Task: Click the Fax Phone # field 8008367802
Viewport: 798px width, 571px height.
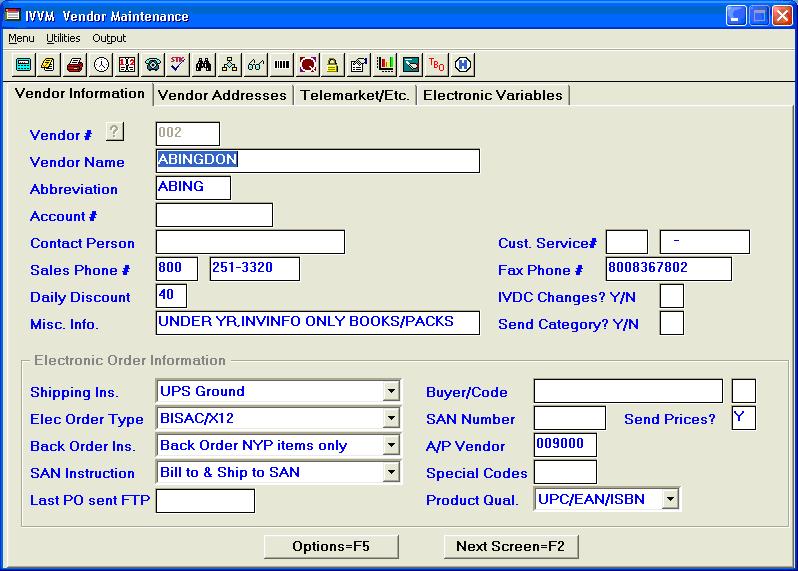Action: (669, 269)
